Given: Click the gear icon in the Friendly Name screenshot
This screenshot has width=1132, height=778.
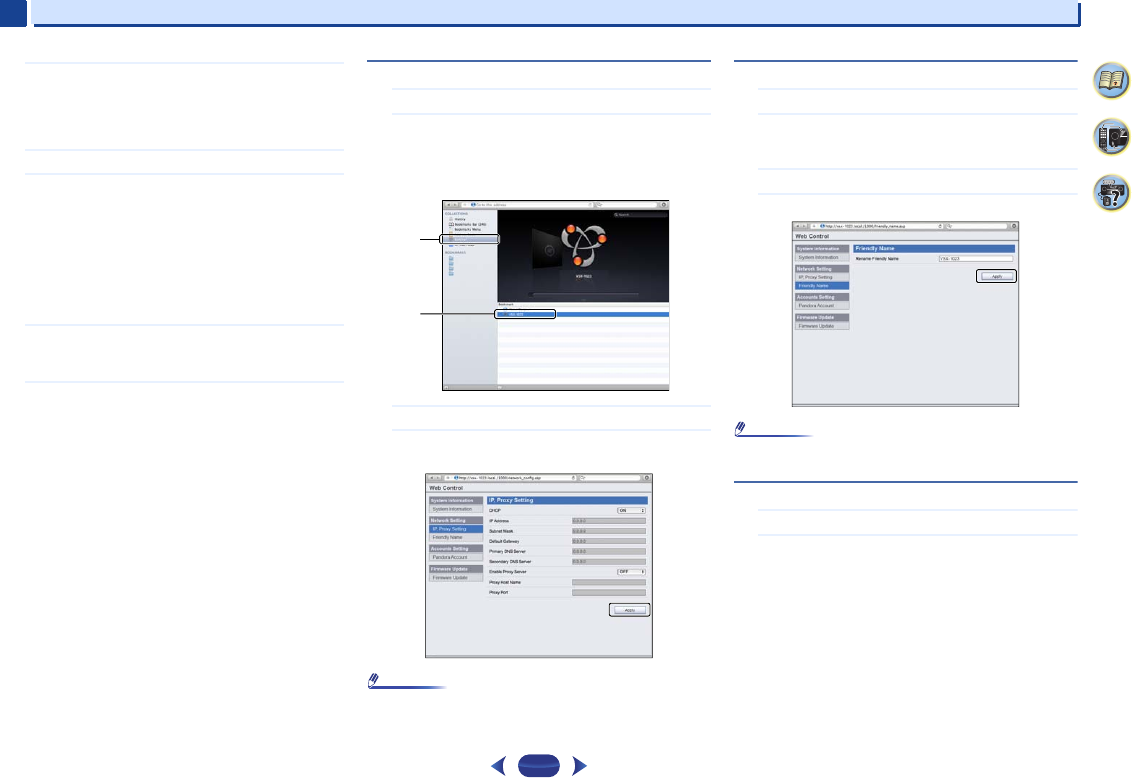Looking at the screenshot, I should (1014, 226).
